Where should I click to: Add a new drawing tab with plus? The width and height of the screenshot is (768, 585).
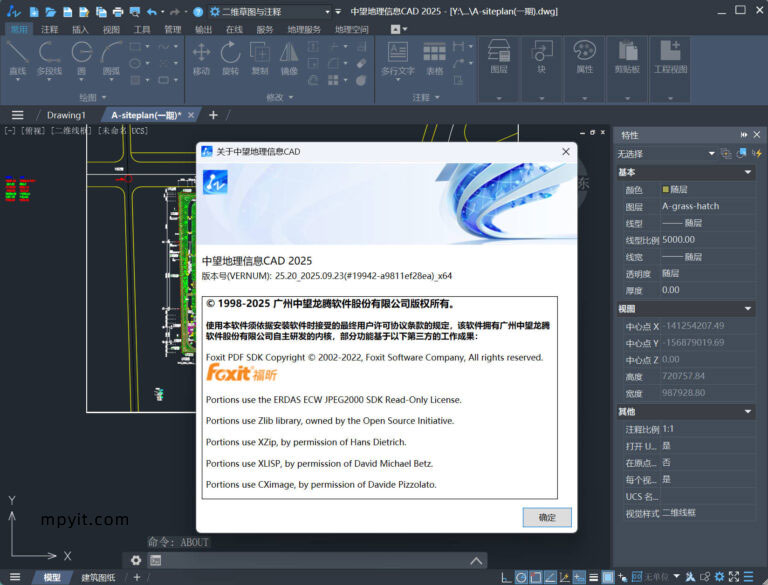[213, 115]
